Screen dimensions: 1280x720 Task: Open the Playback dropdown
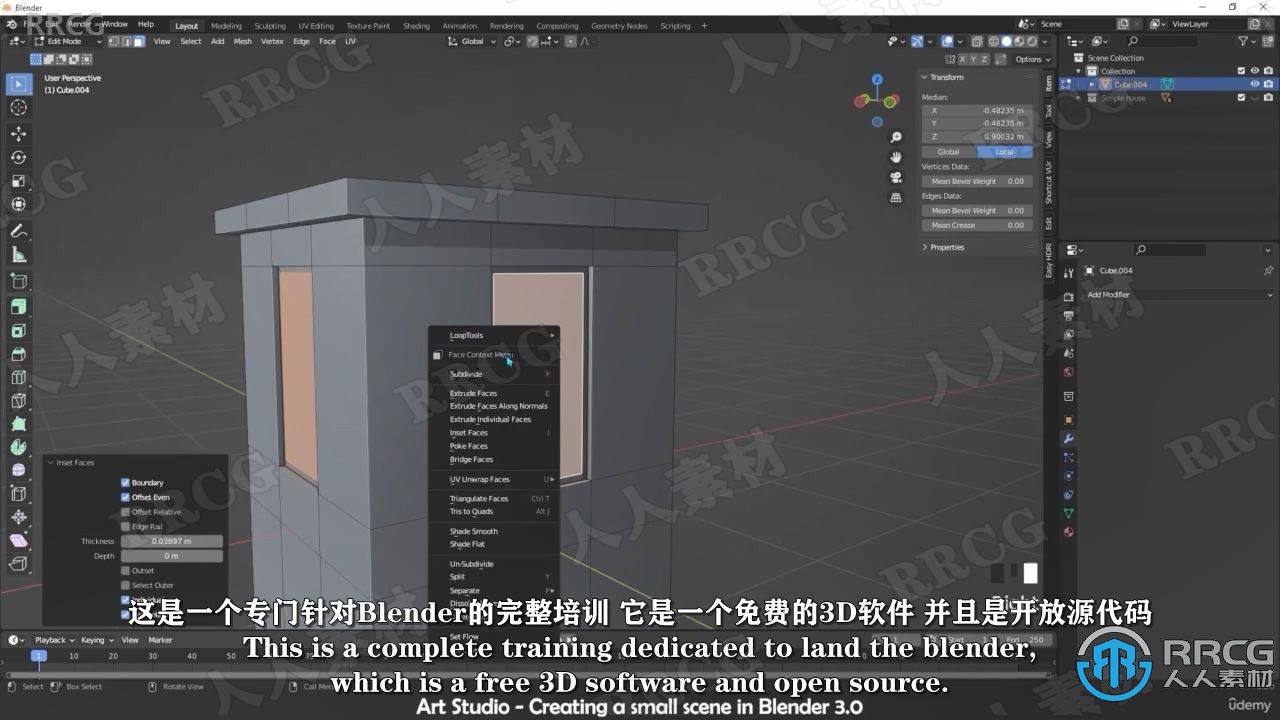coord(53,640)
